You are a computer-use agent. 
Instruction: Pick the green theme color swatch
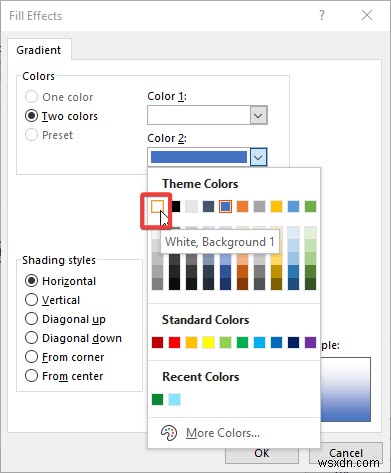[310, 206]
